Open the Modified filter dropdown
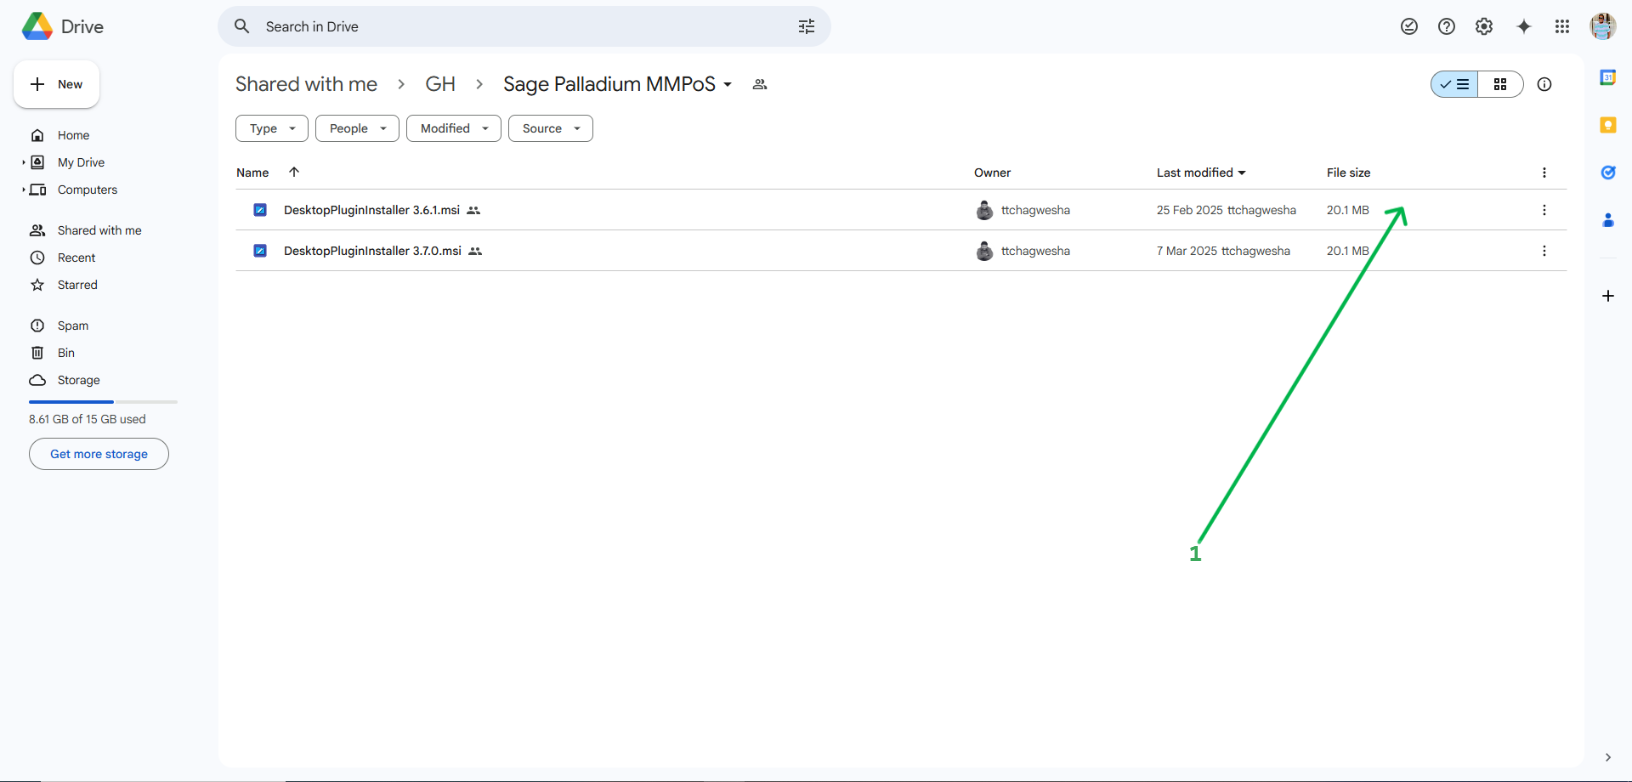Viewport: 1632px width, 782px height. point(453,128)
